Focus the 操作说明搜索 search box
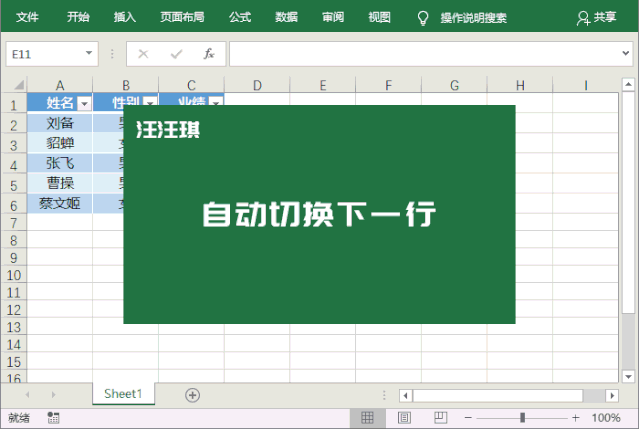639x429 pixels. 474,18
